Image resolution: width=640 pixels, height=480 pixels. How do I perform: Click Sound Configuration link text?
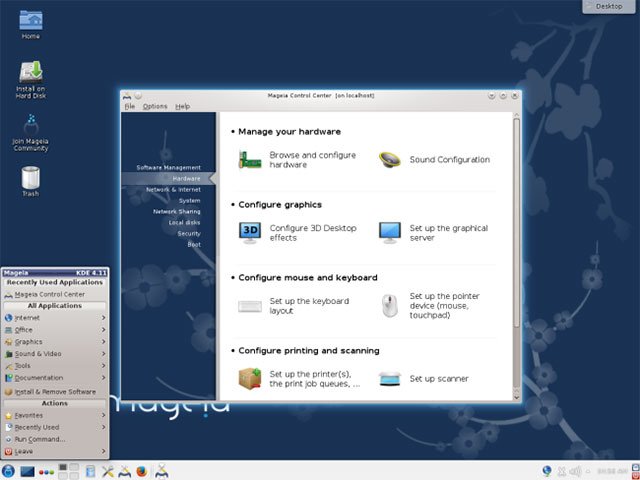449,160
